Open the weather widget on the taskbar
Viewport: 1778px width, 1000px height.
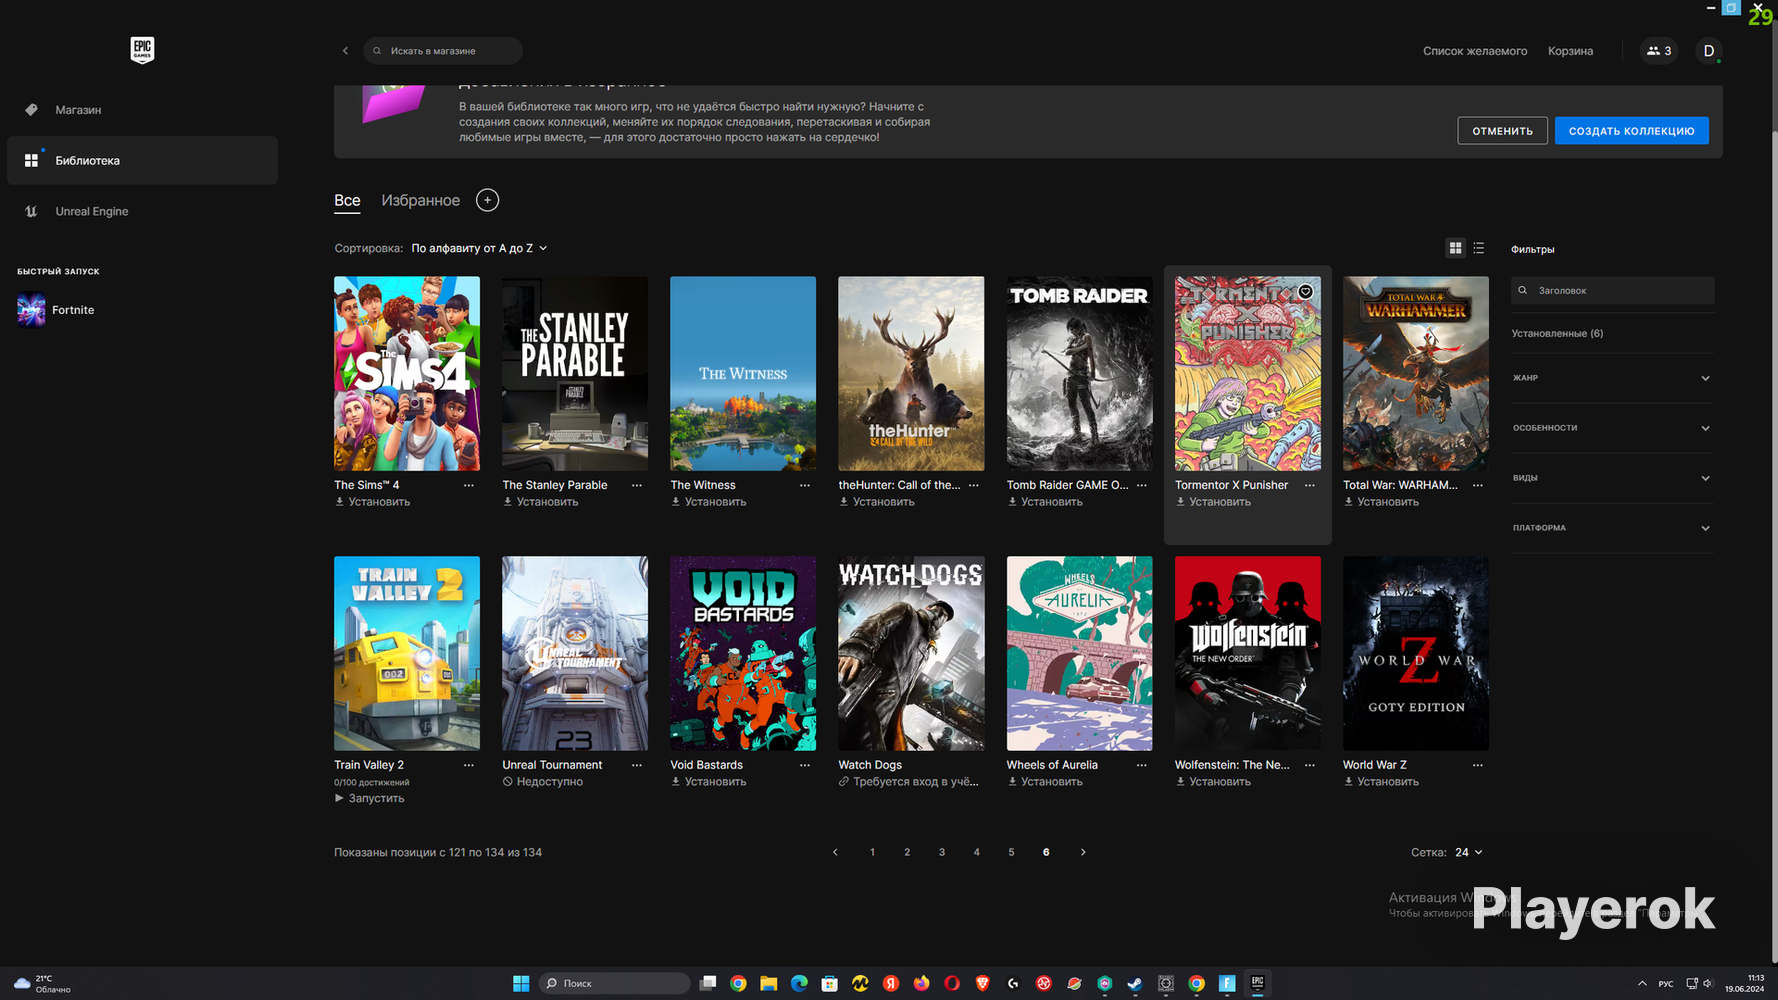[42, 984]
